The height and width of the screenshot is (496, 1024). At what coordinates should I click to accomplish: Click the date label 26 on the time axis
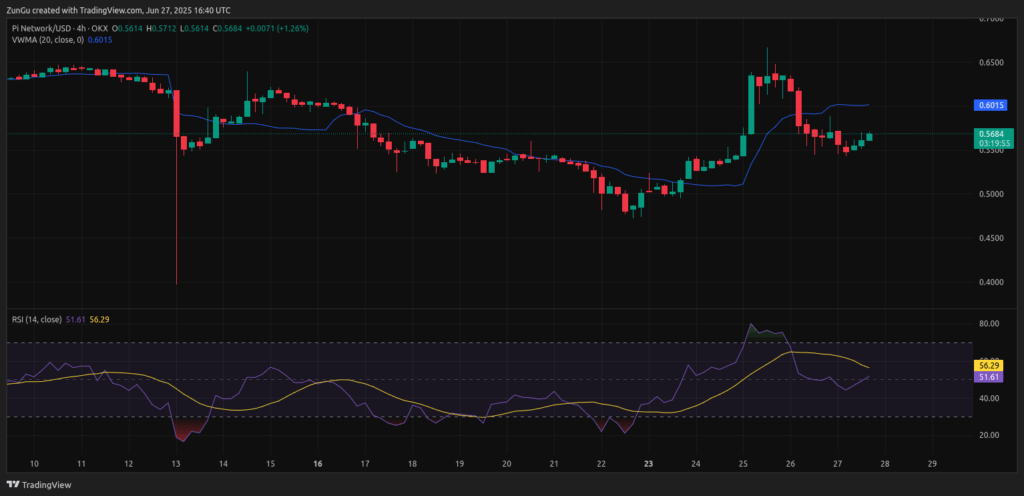[790, 463]
